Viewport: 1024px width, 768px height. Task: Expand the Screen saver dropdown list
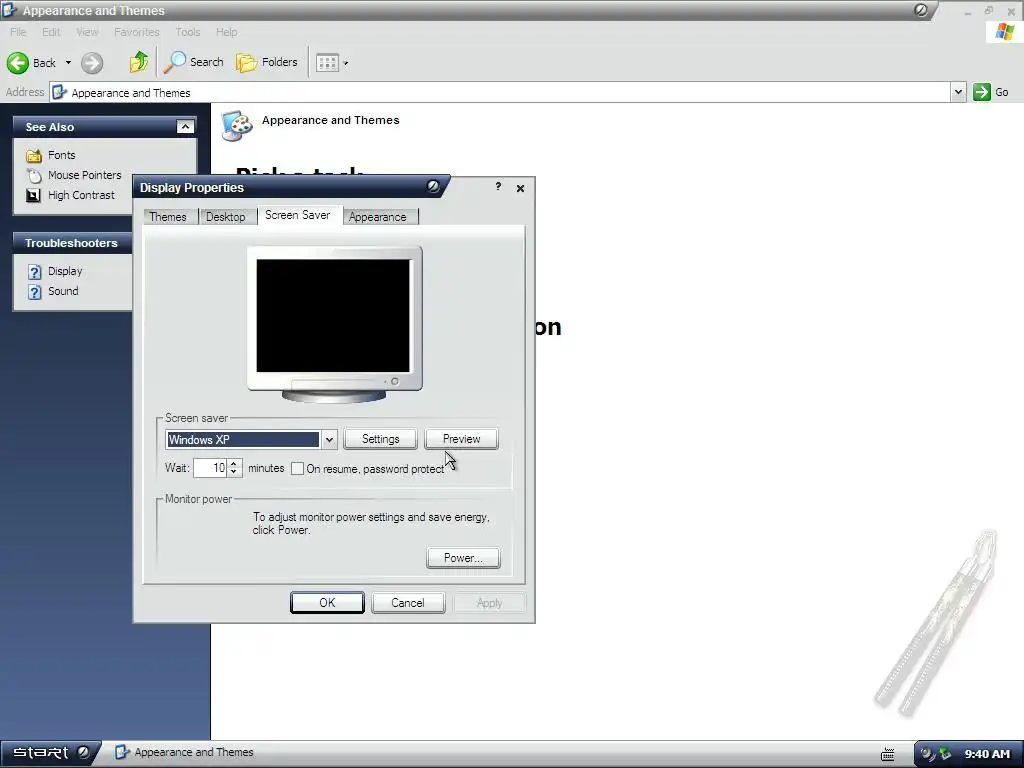pos(329,440)
